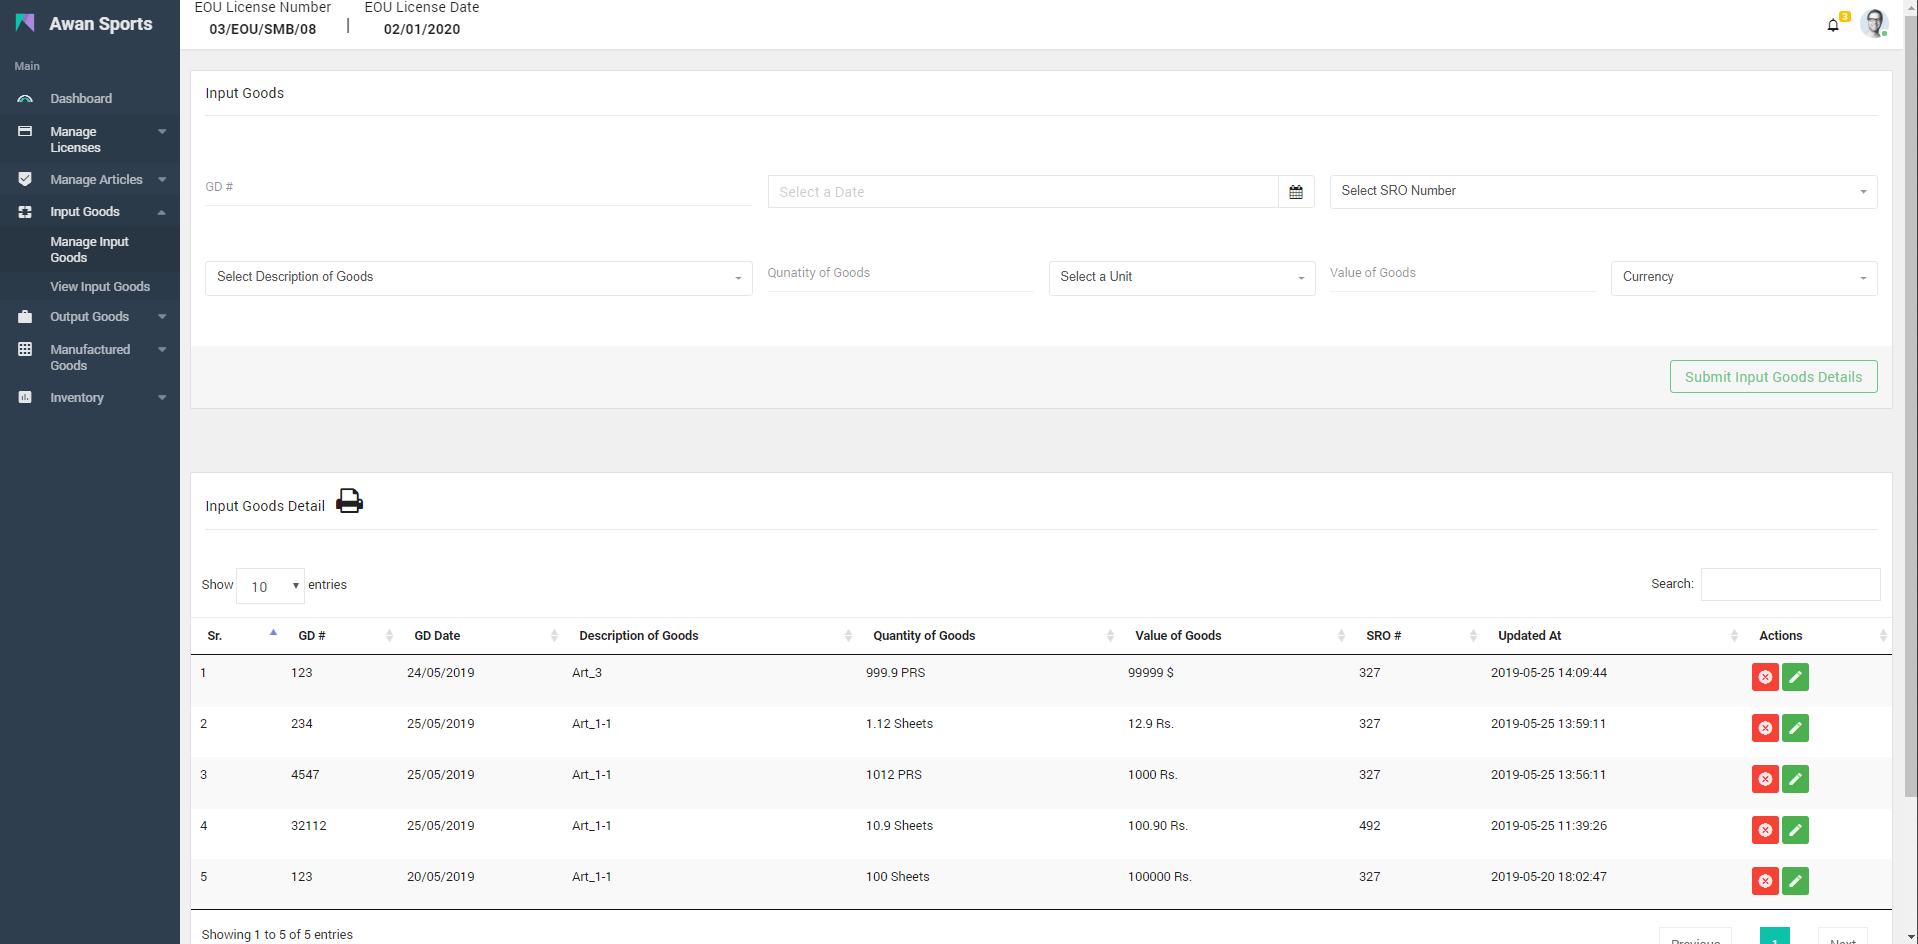Expand the Manufactured Goods menu arrow

coord(162,349)
